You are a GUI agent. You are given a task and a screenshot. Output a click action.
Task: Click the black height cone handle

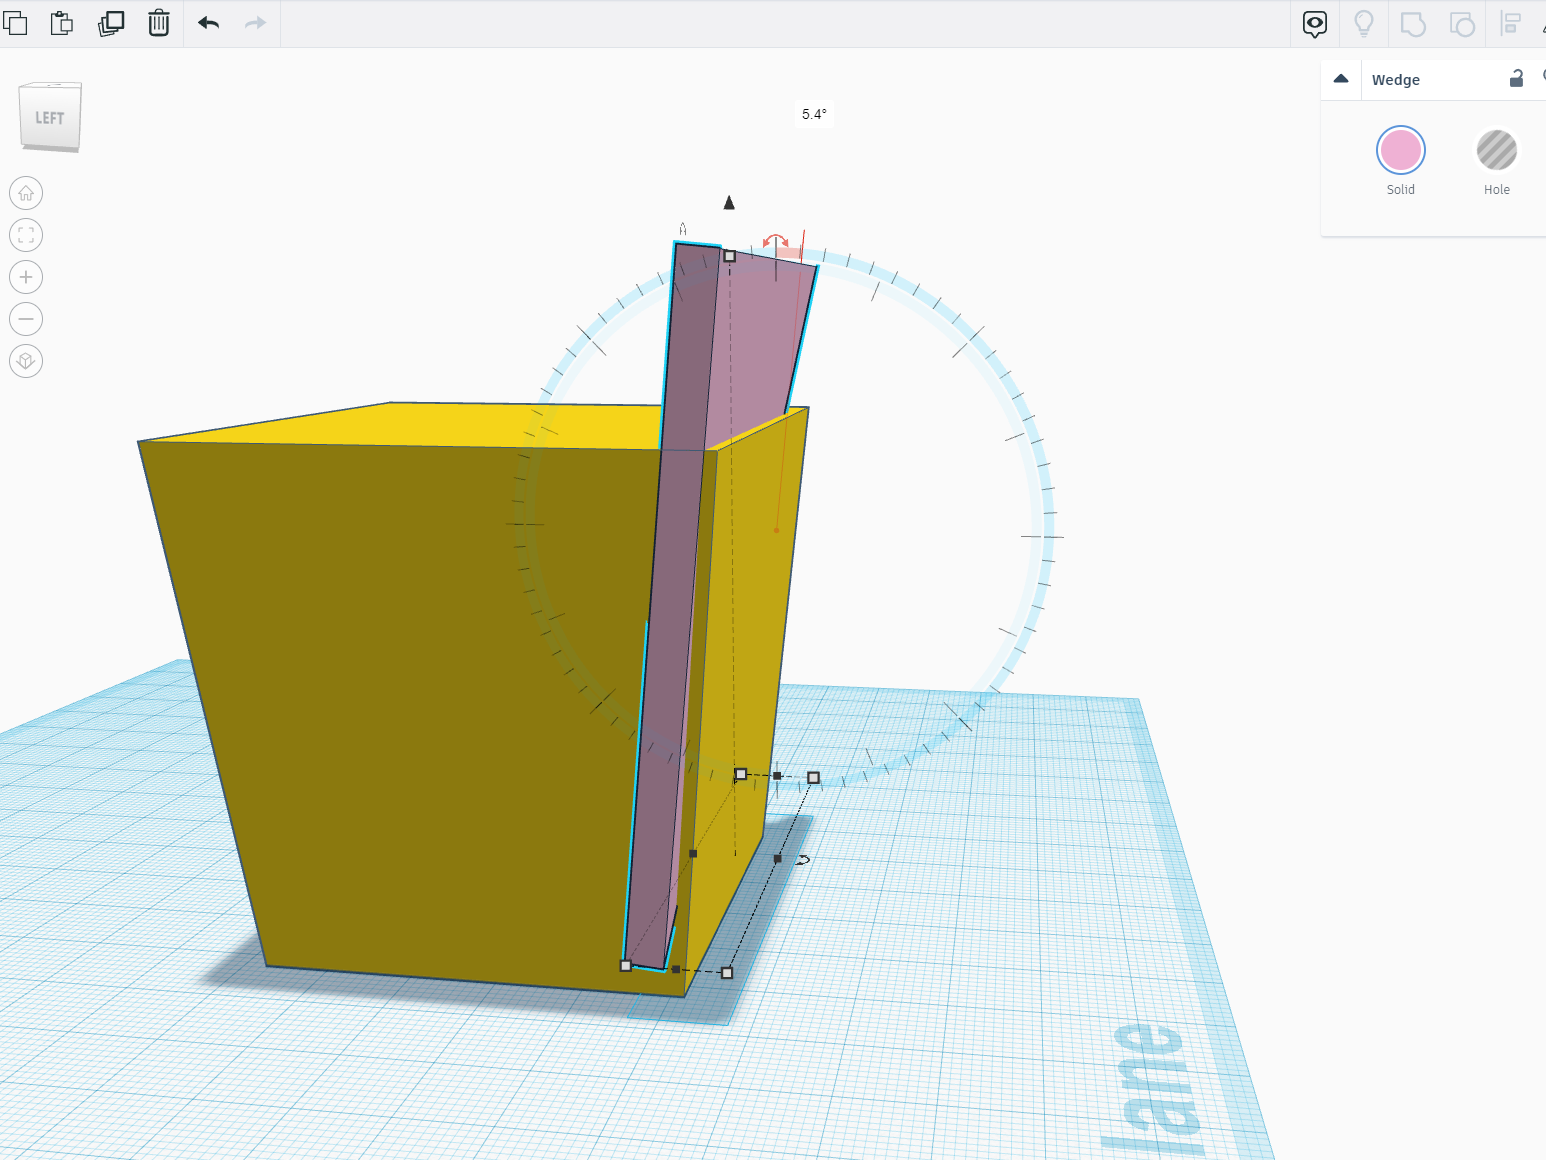pos(729,203)
